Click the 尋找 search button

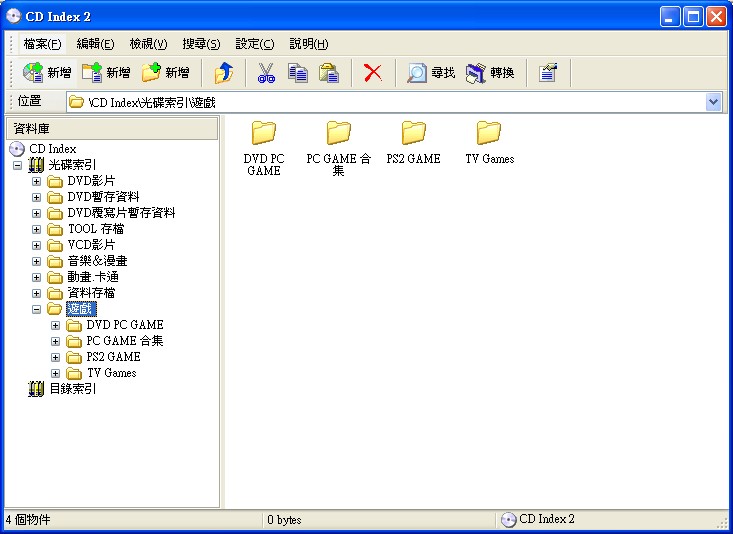[431, 73]
